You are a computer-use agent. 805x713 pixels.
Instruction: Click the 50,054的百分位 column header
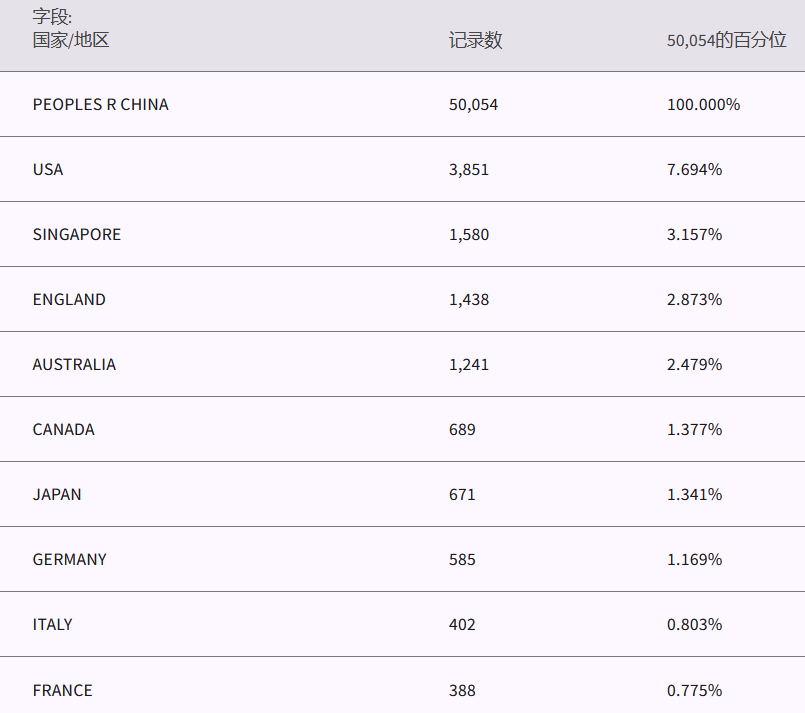726,40
